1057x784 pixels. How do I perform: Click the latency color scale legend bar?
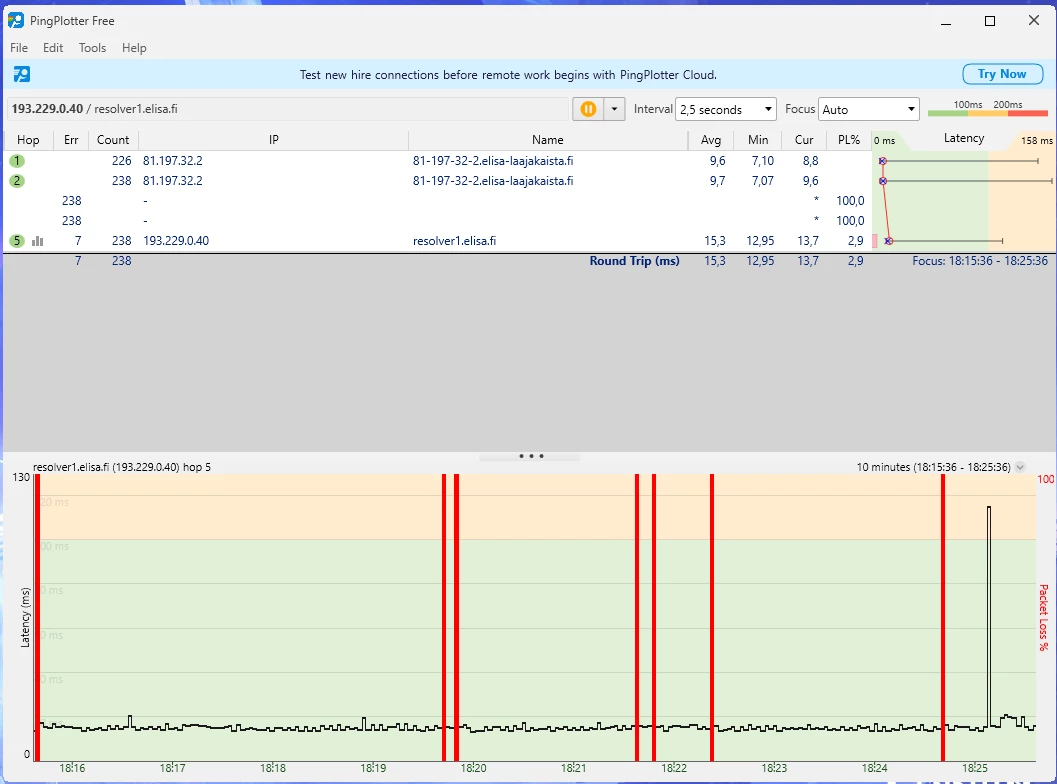tap(986, 113)
